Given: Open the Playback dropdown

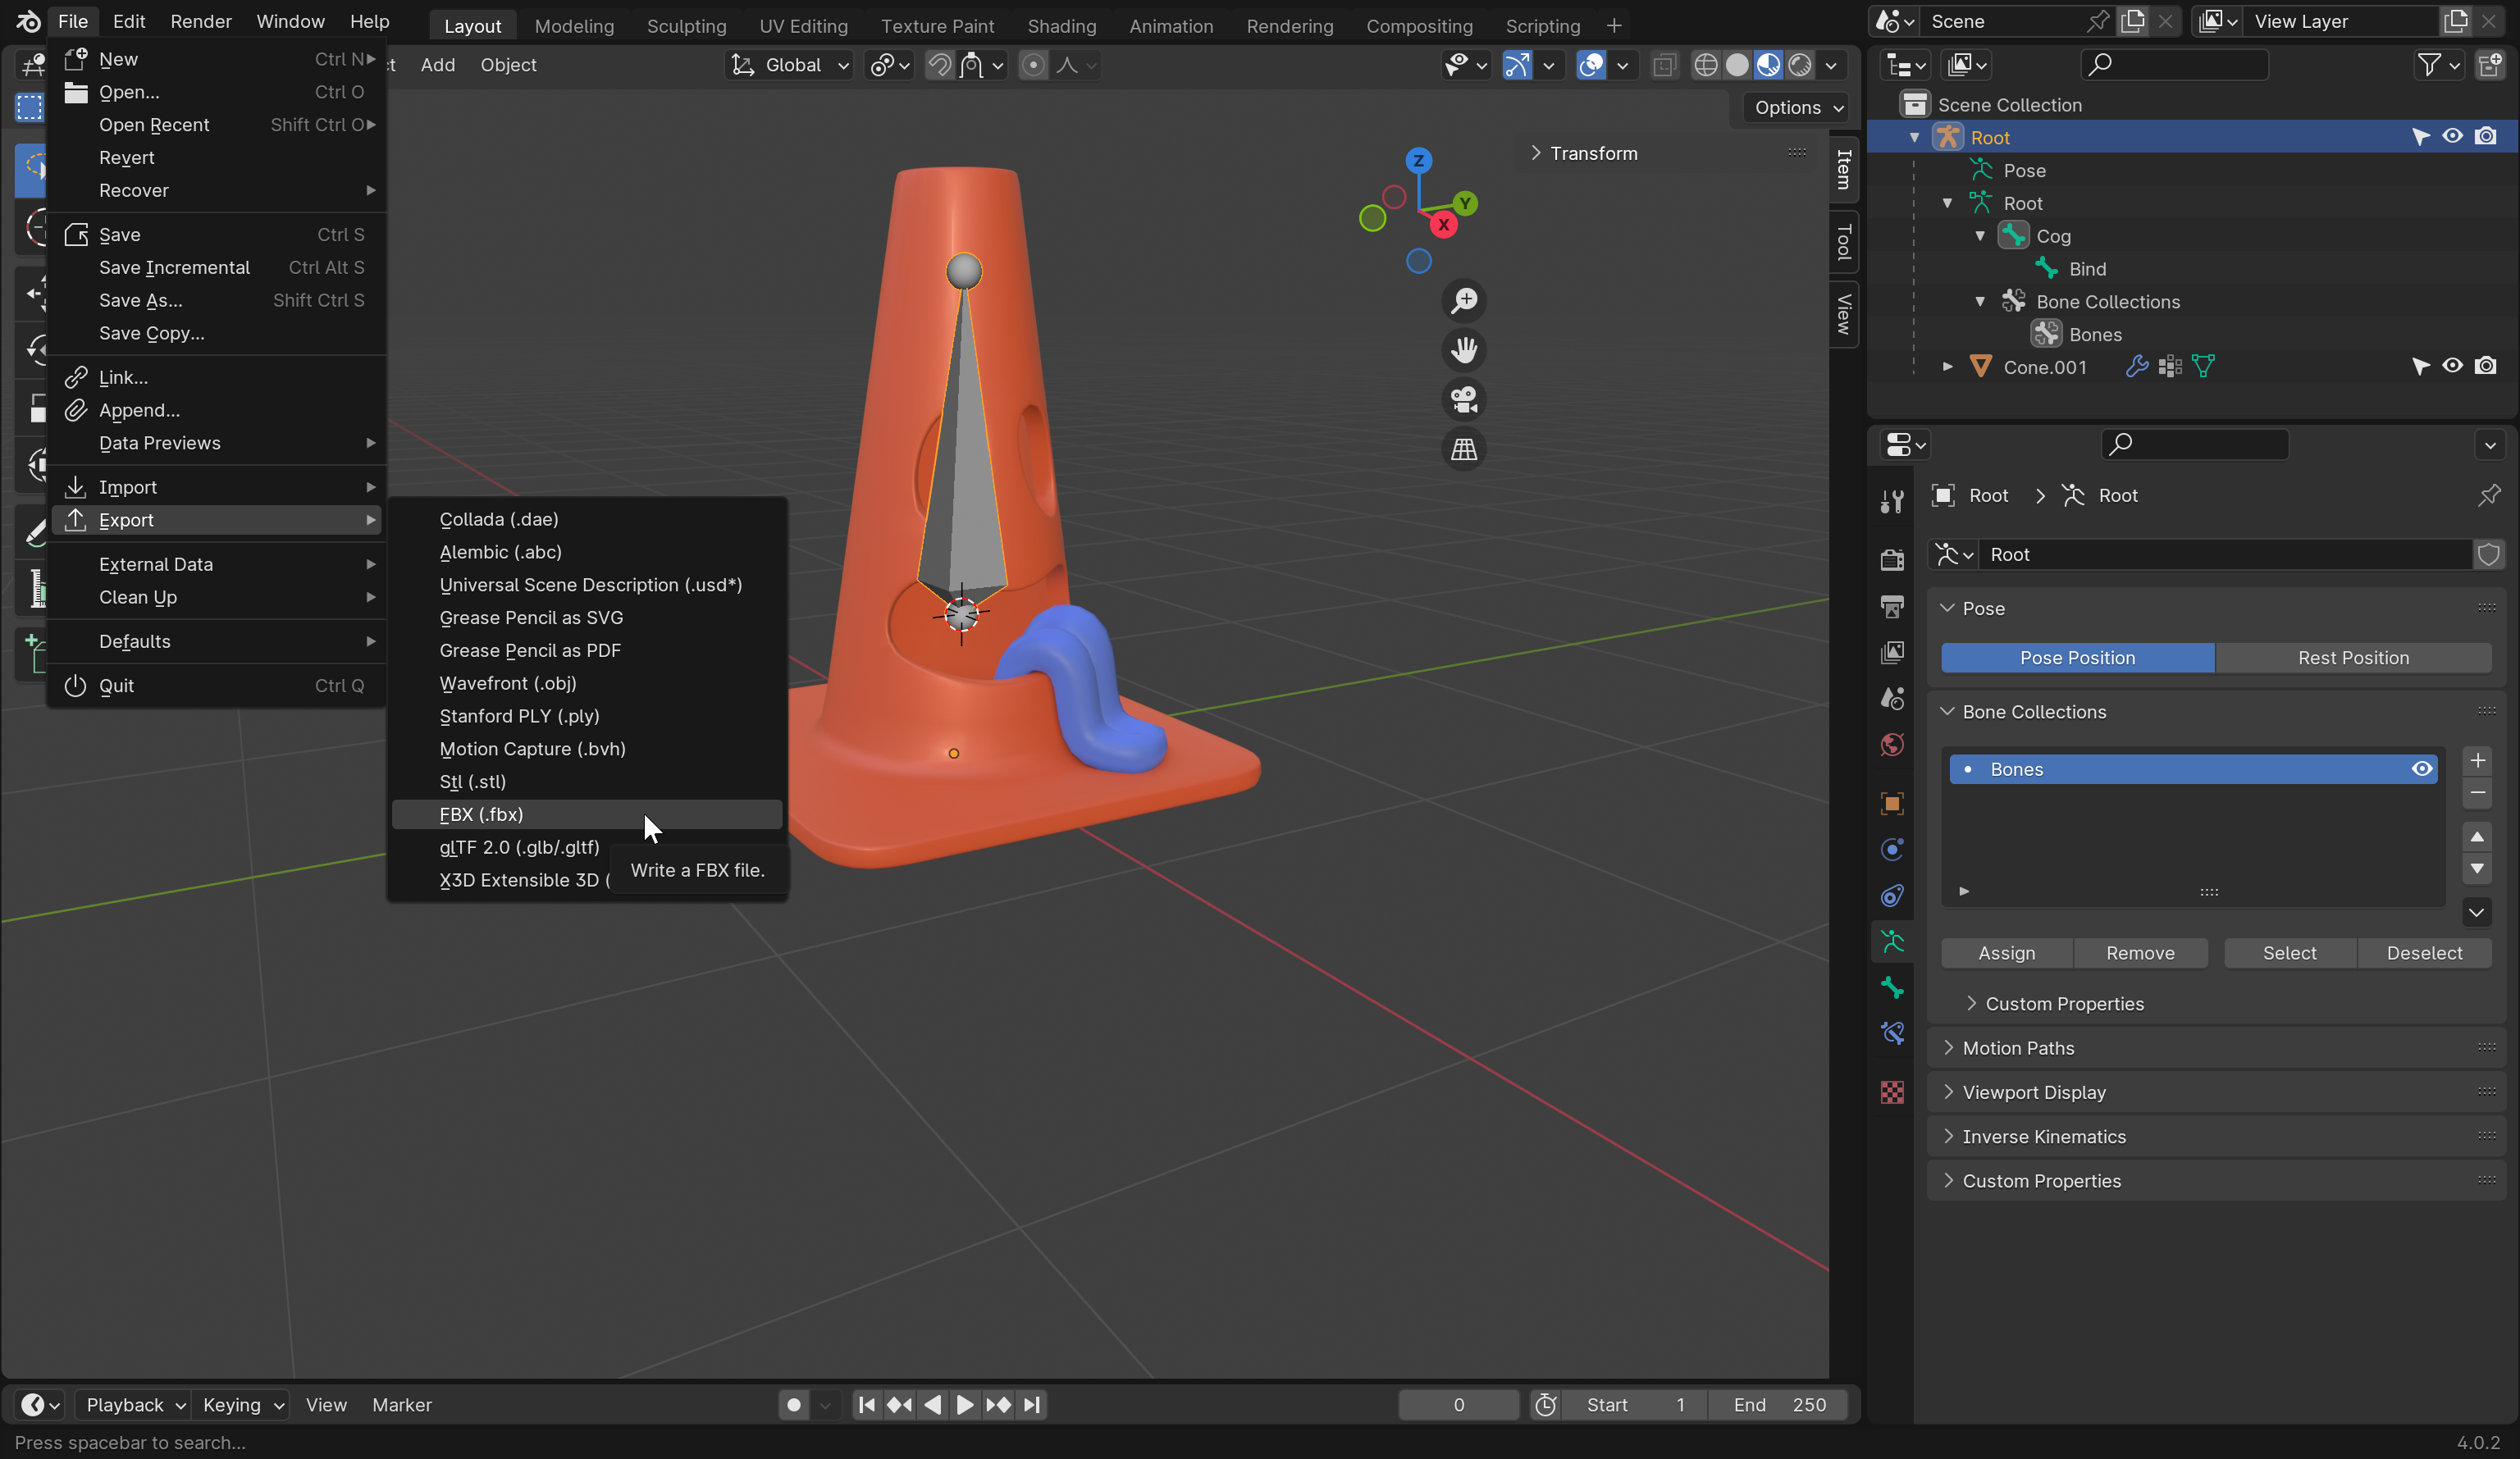Looking at the screenshot, I should (x=132, y=1405).
